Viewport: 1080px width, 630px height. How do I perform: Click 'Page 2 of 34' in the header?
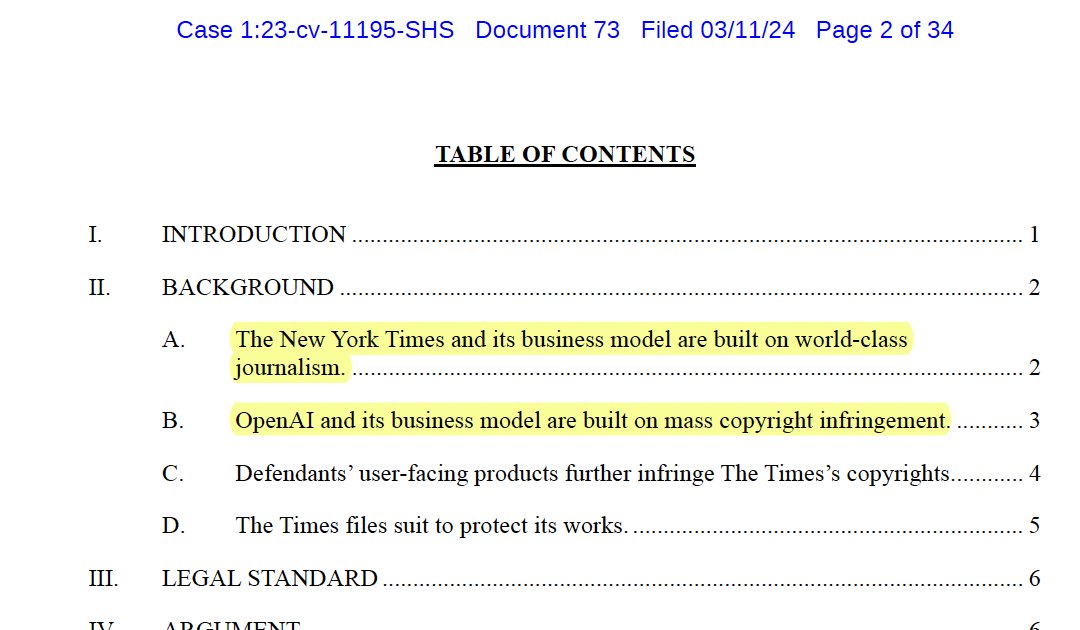(884, 30)
